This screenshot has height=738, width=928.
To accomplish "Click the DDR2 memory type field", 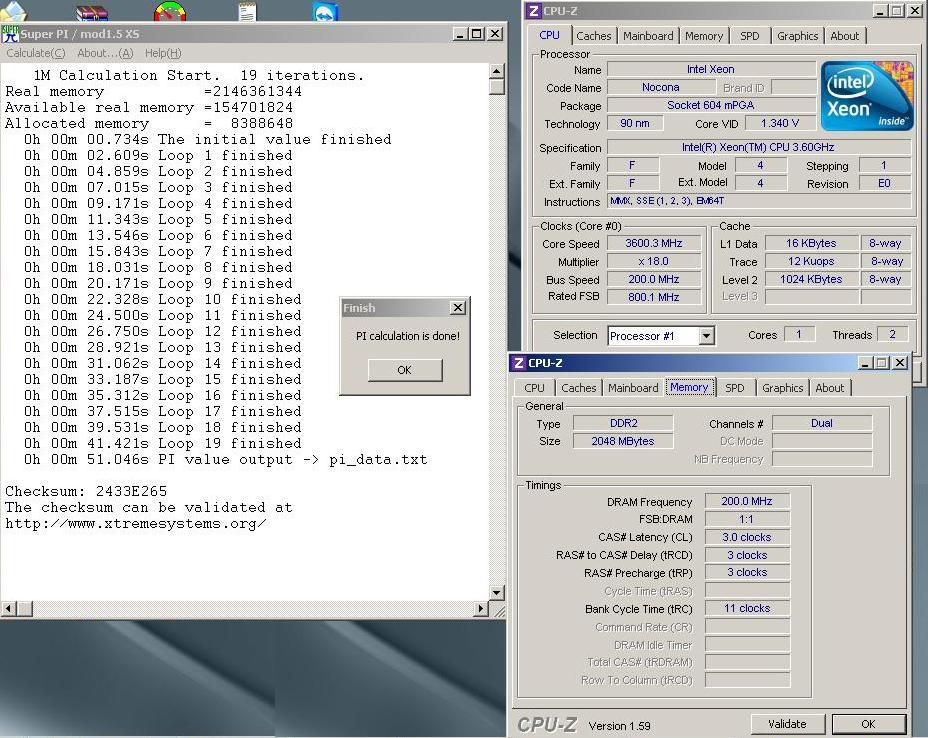I will click(623, 423).
